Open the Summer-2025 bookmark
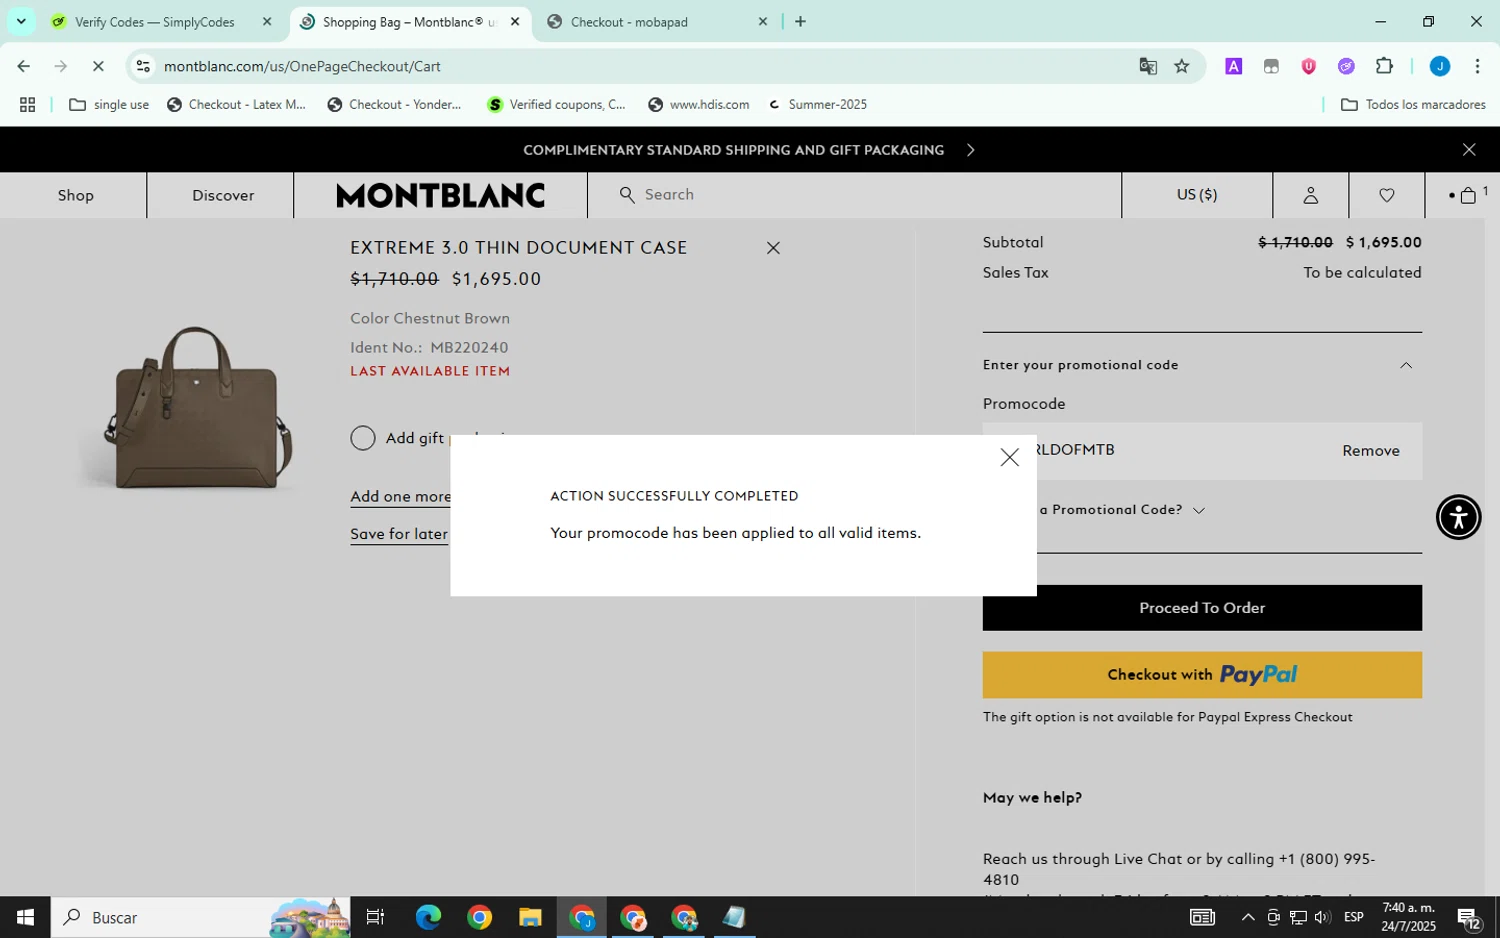 click(x=816, y=104)
